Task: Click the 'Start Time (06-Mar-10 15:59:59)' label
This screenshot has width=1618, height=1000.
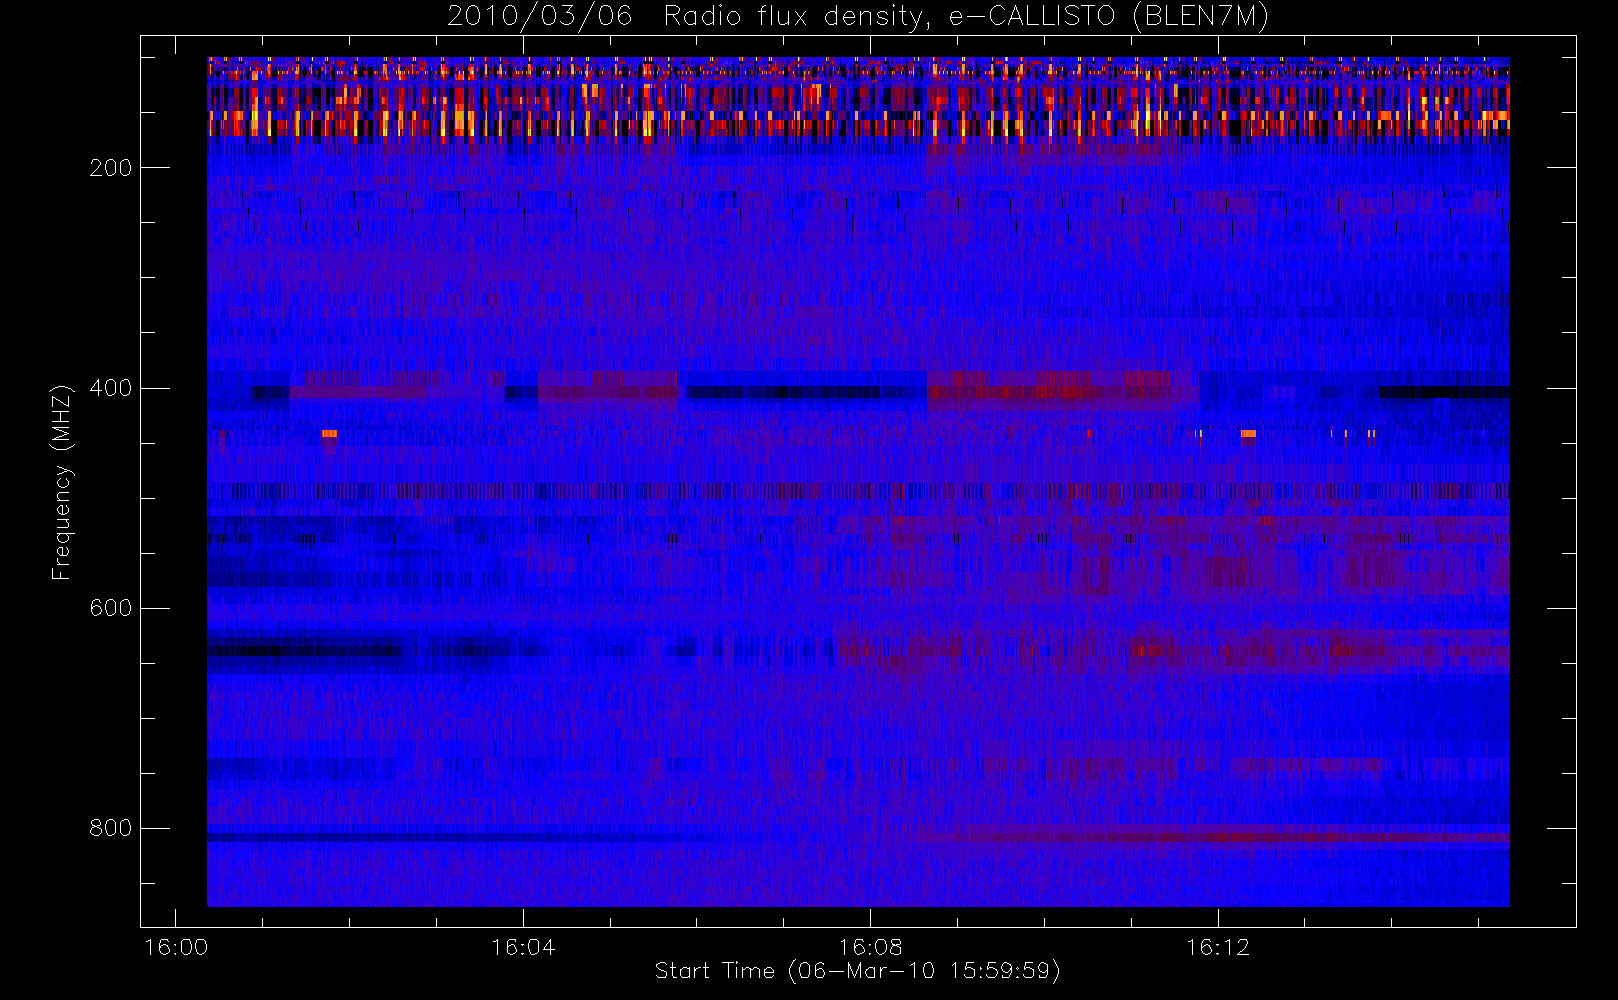Action: 857,971
